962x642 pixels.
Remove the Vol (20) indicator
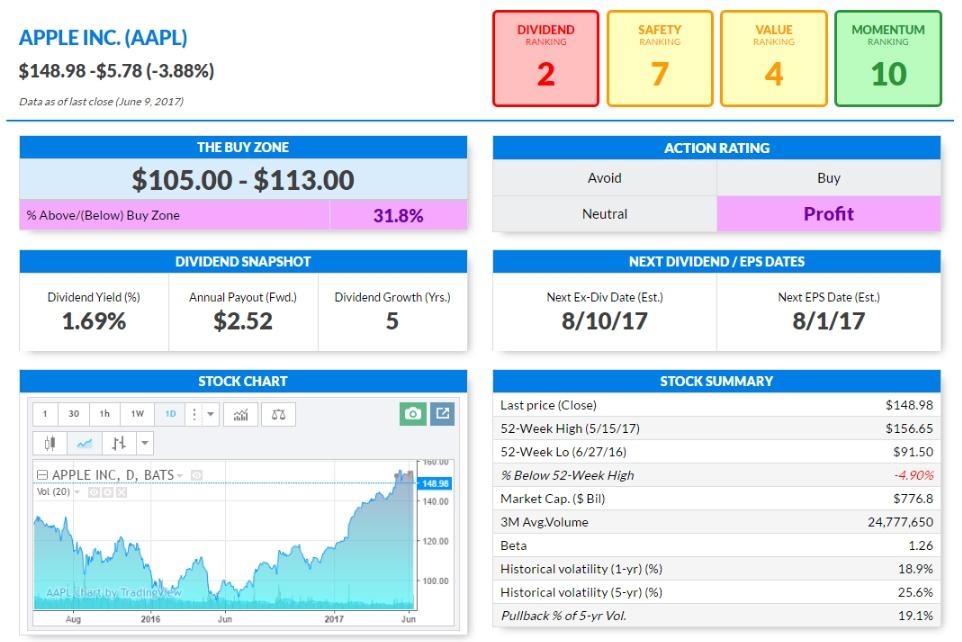(121, 492)
